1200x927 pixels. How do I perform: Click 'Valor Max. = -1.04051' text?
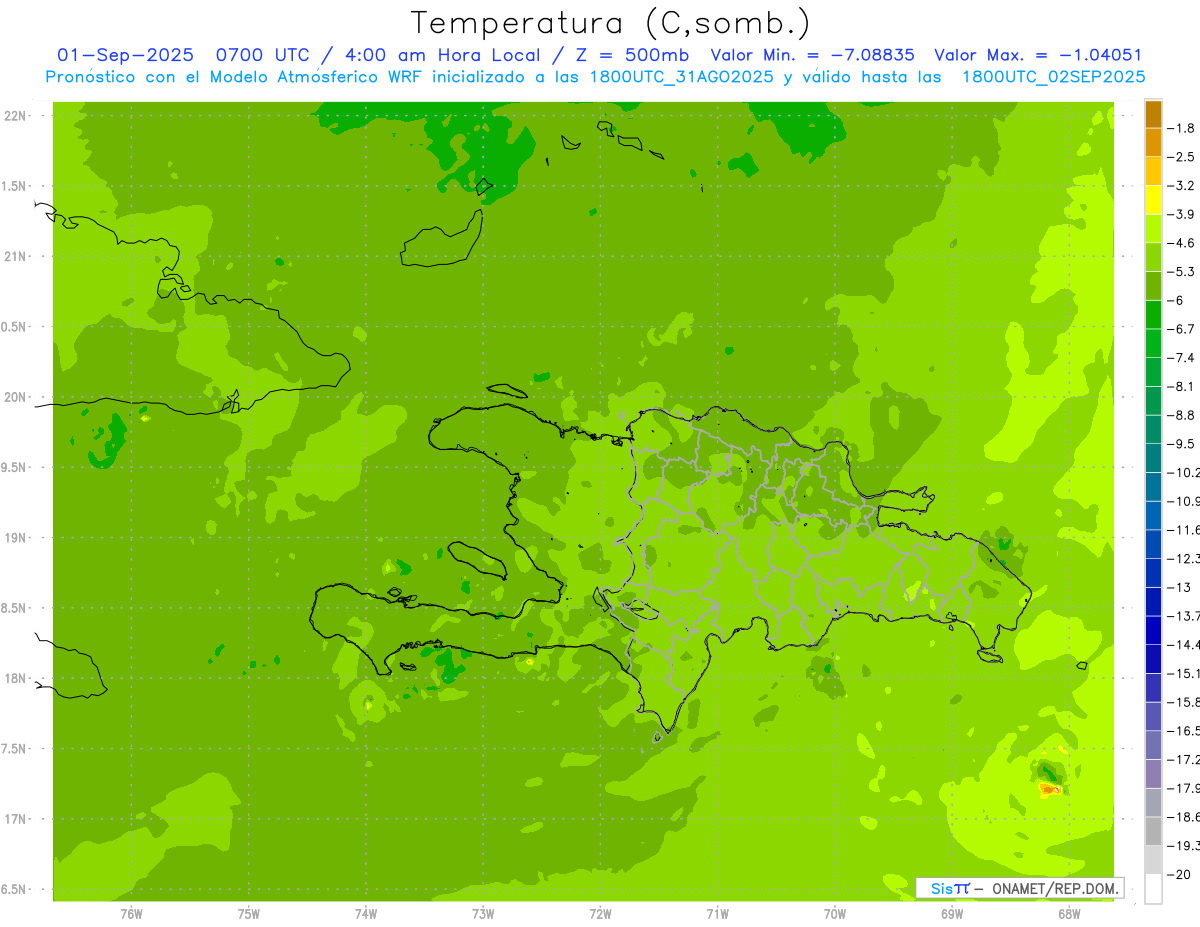tap(1038, 56)
